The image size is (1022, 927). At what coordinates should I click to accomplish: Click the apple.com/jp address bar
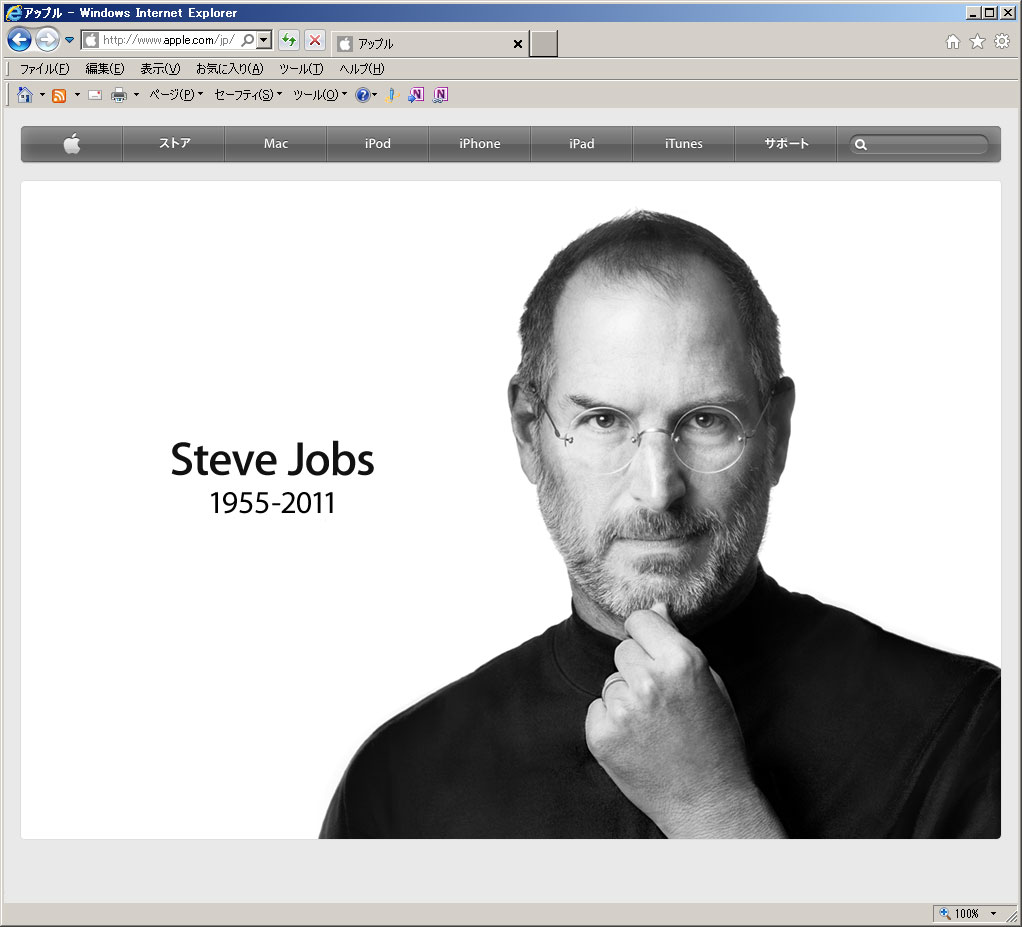168,40
